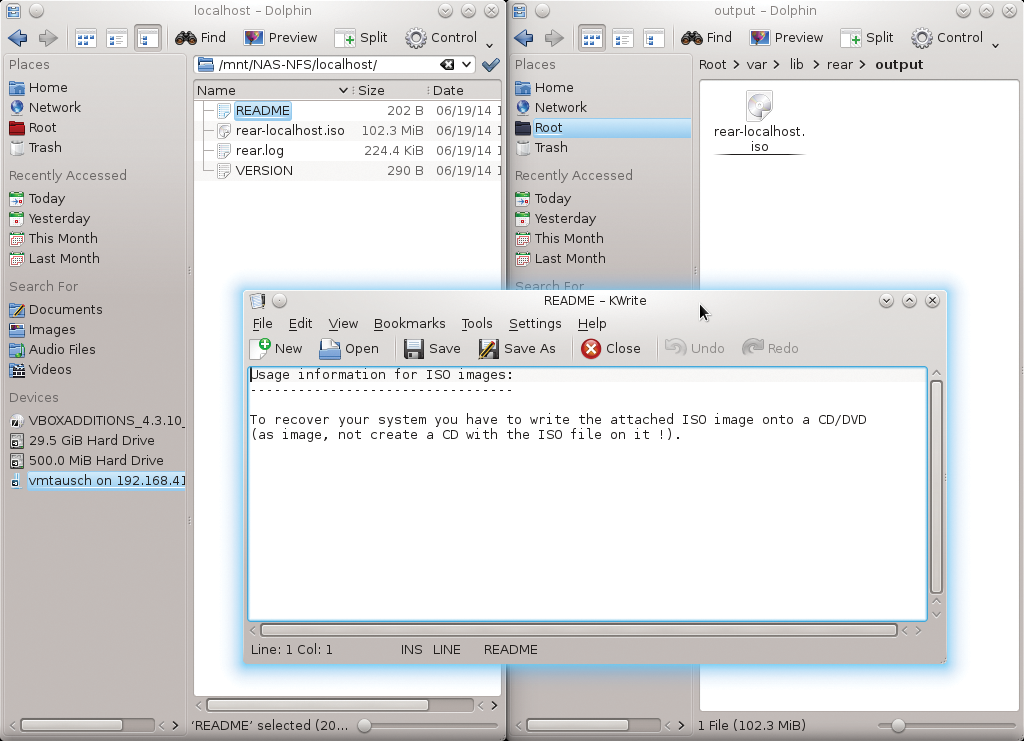
Task: Close document with KWrite Close button
Action: (x=611, y=349)
